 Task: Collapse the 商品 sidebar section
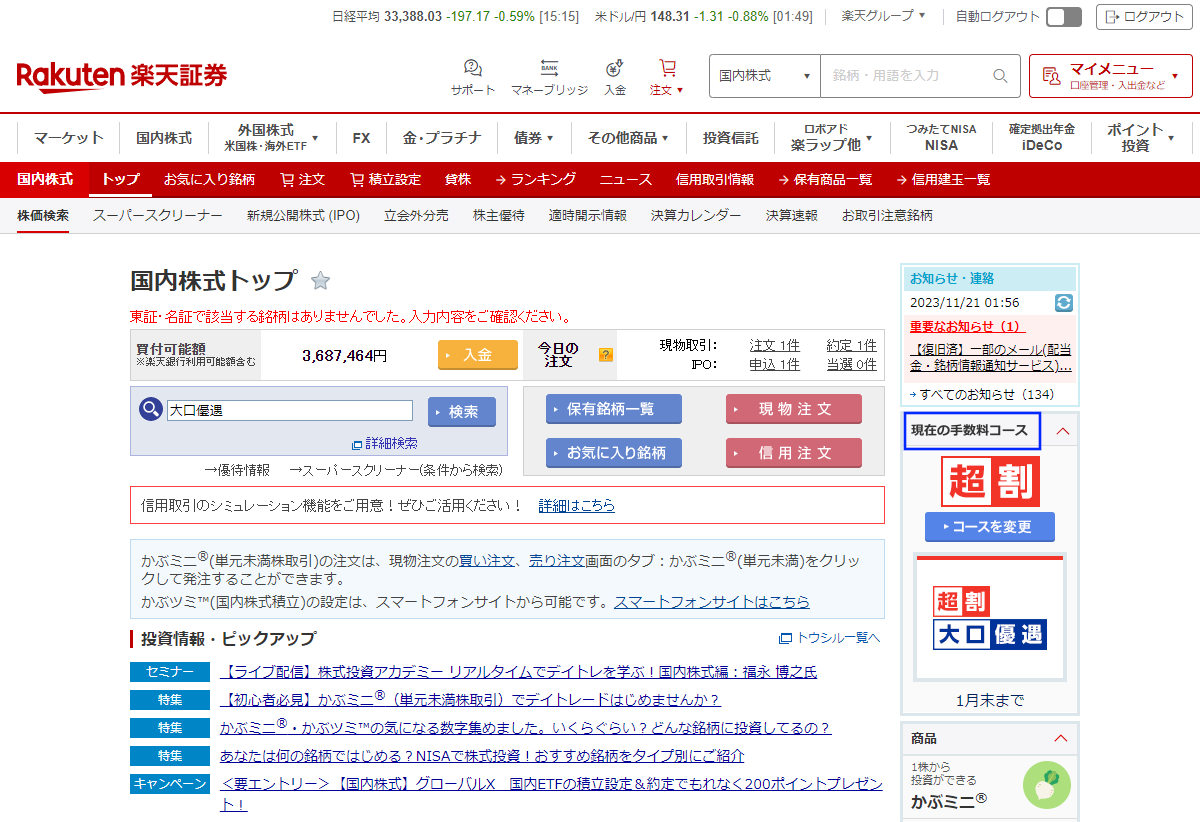[x=1061, y=738]
